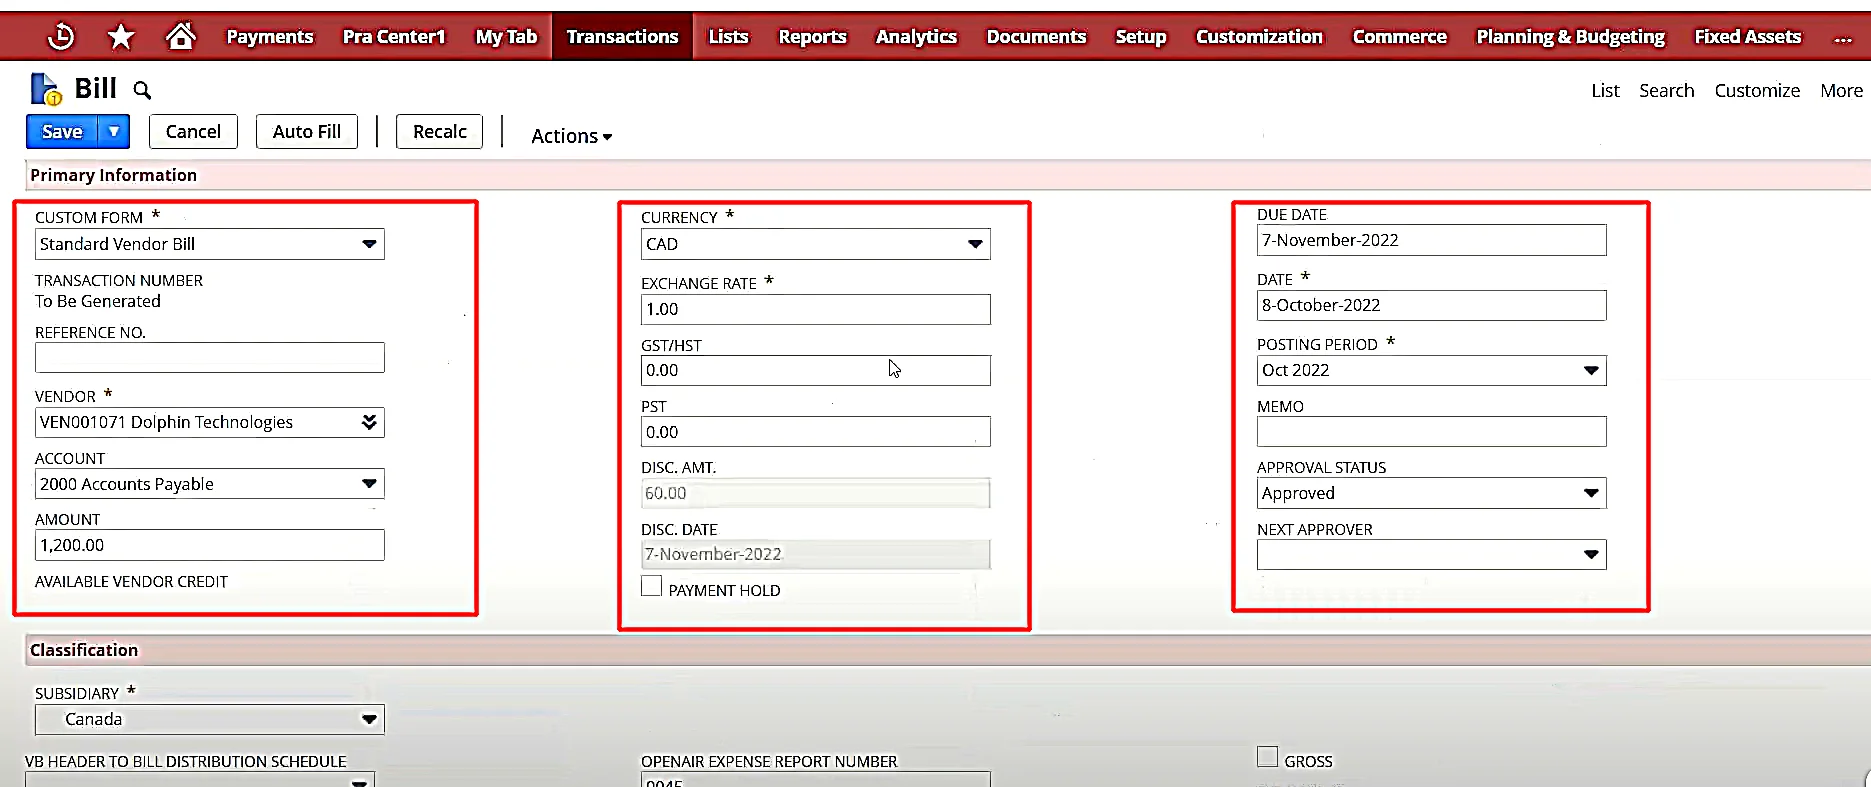Image resolution: width=1871 pixels, height=787 pixels.
Task: Open the Reports menu
Action: (812, 37)
